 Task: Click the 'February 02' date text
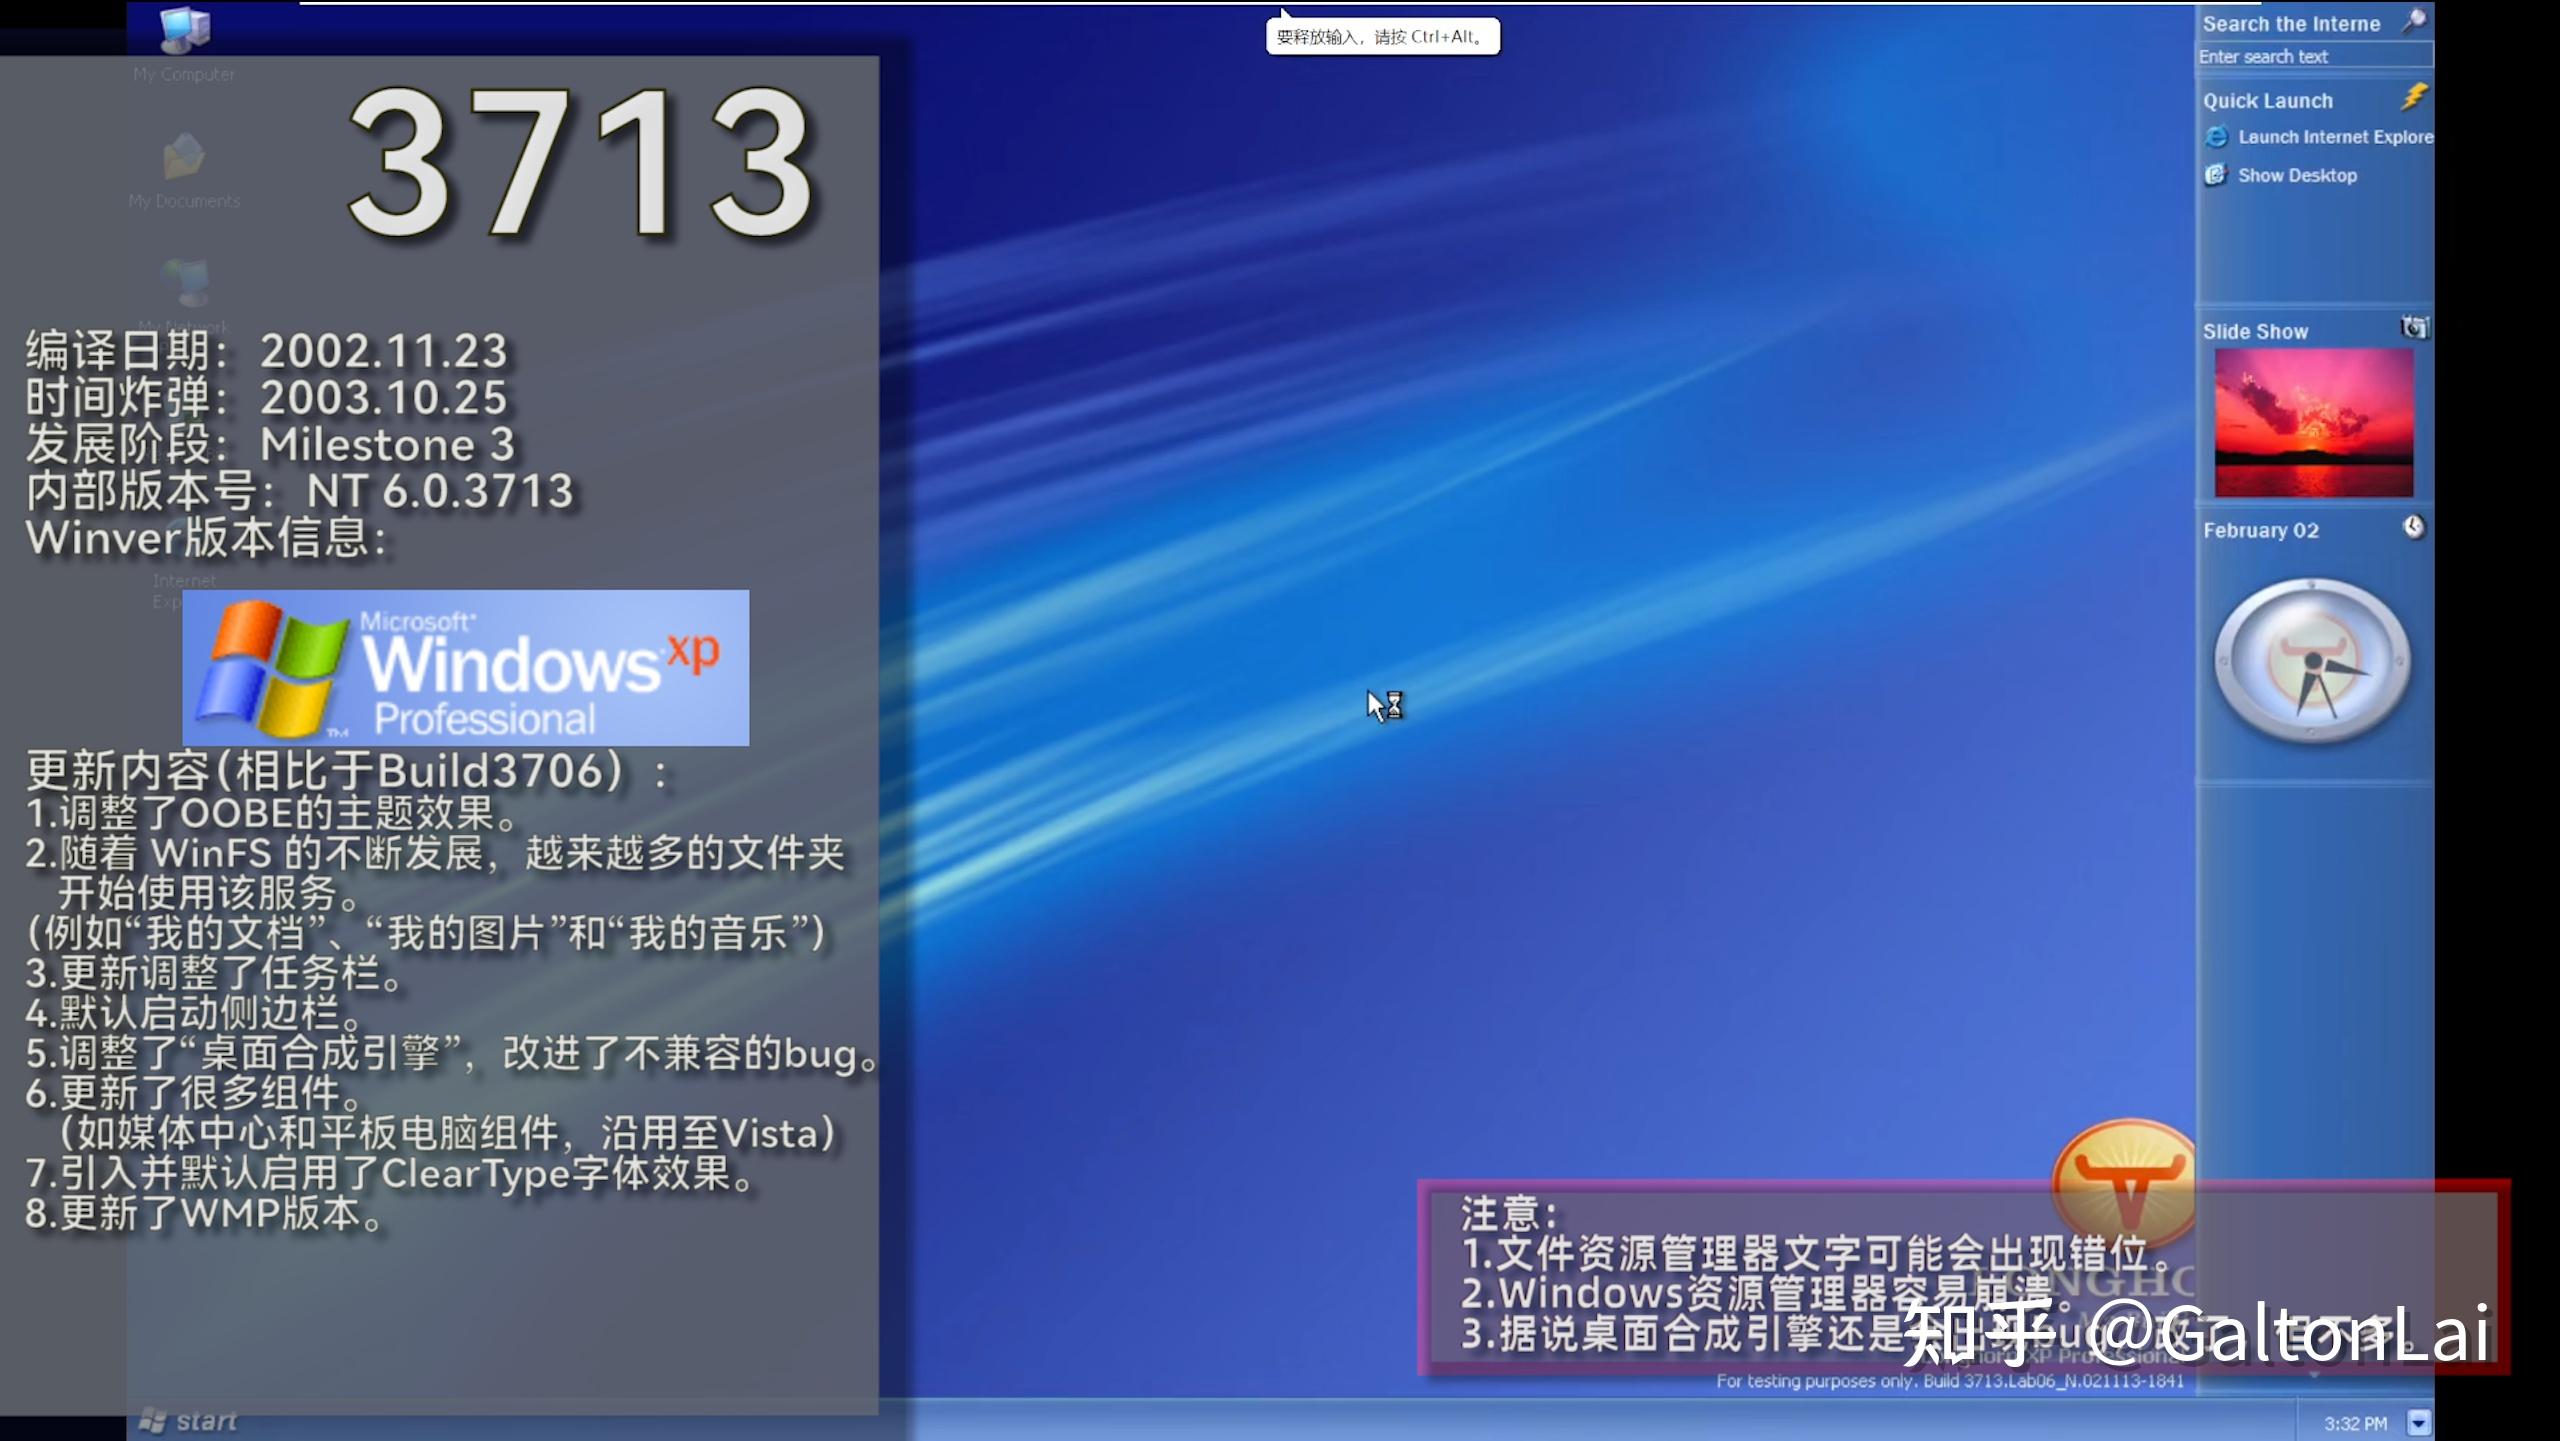2260,531
